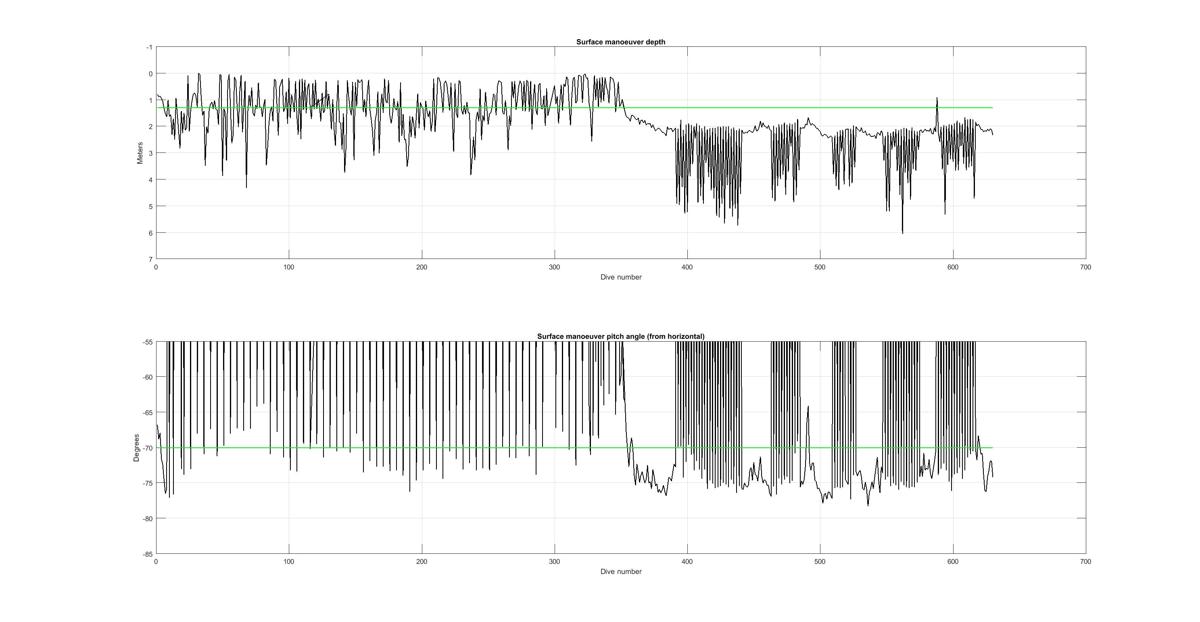Image resolution: width=1200 pixels, height=622 pixels.
Task: Click the "-80" tick on the pitch y-axis
Action: pos(147,518)
